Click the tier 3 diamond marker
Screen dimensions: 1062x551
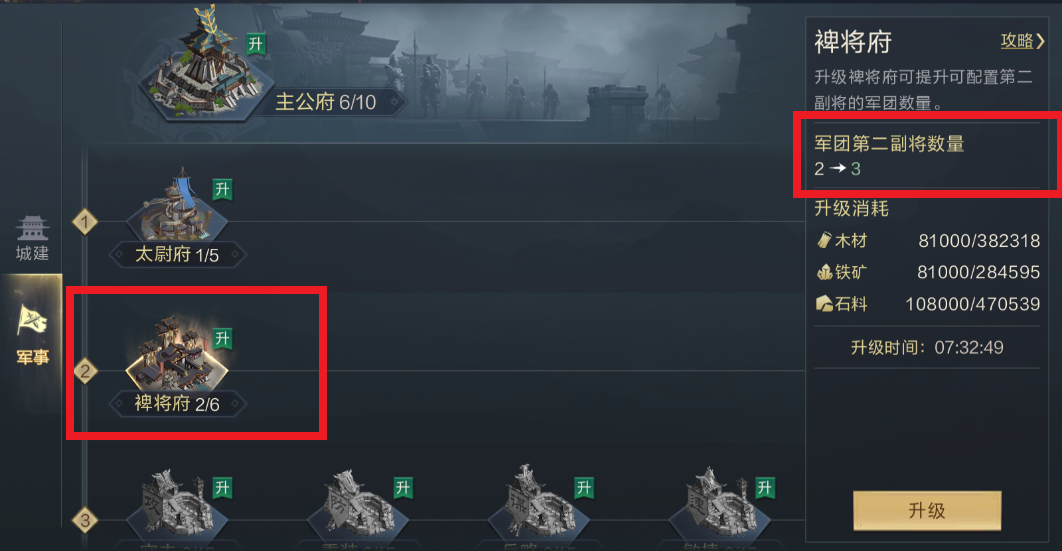[85, 521]
